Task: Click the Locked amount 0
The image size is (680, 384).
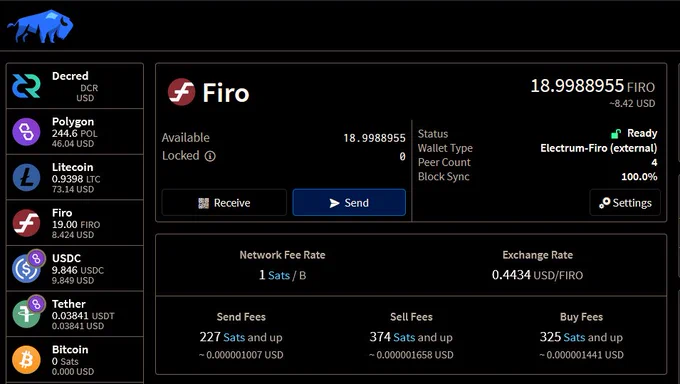Action: pyautogui.click(x=402, y=156)
